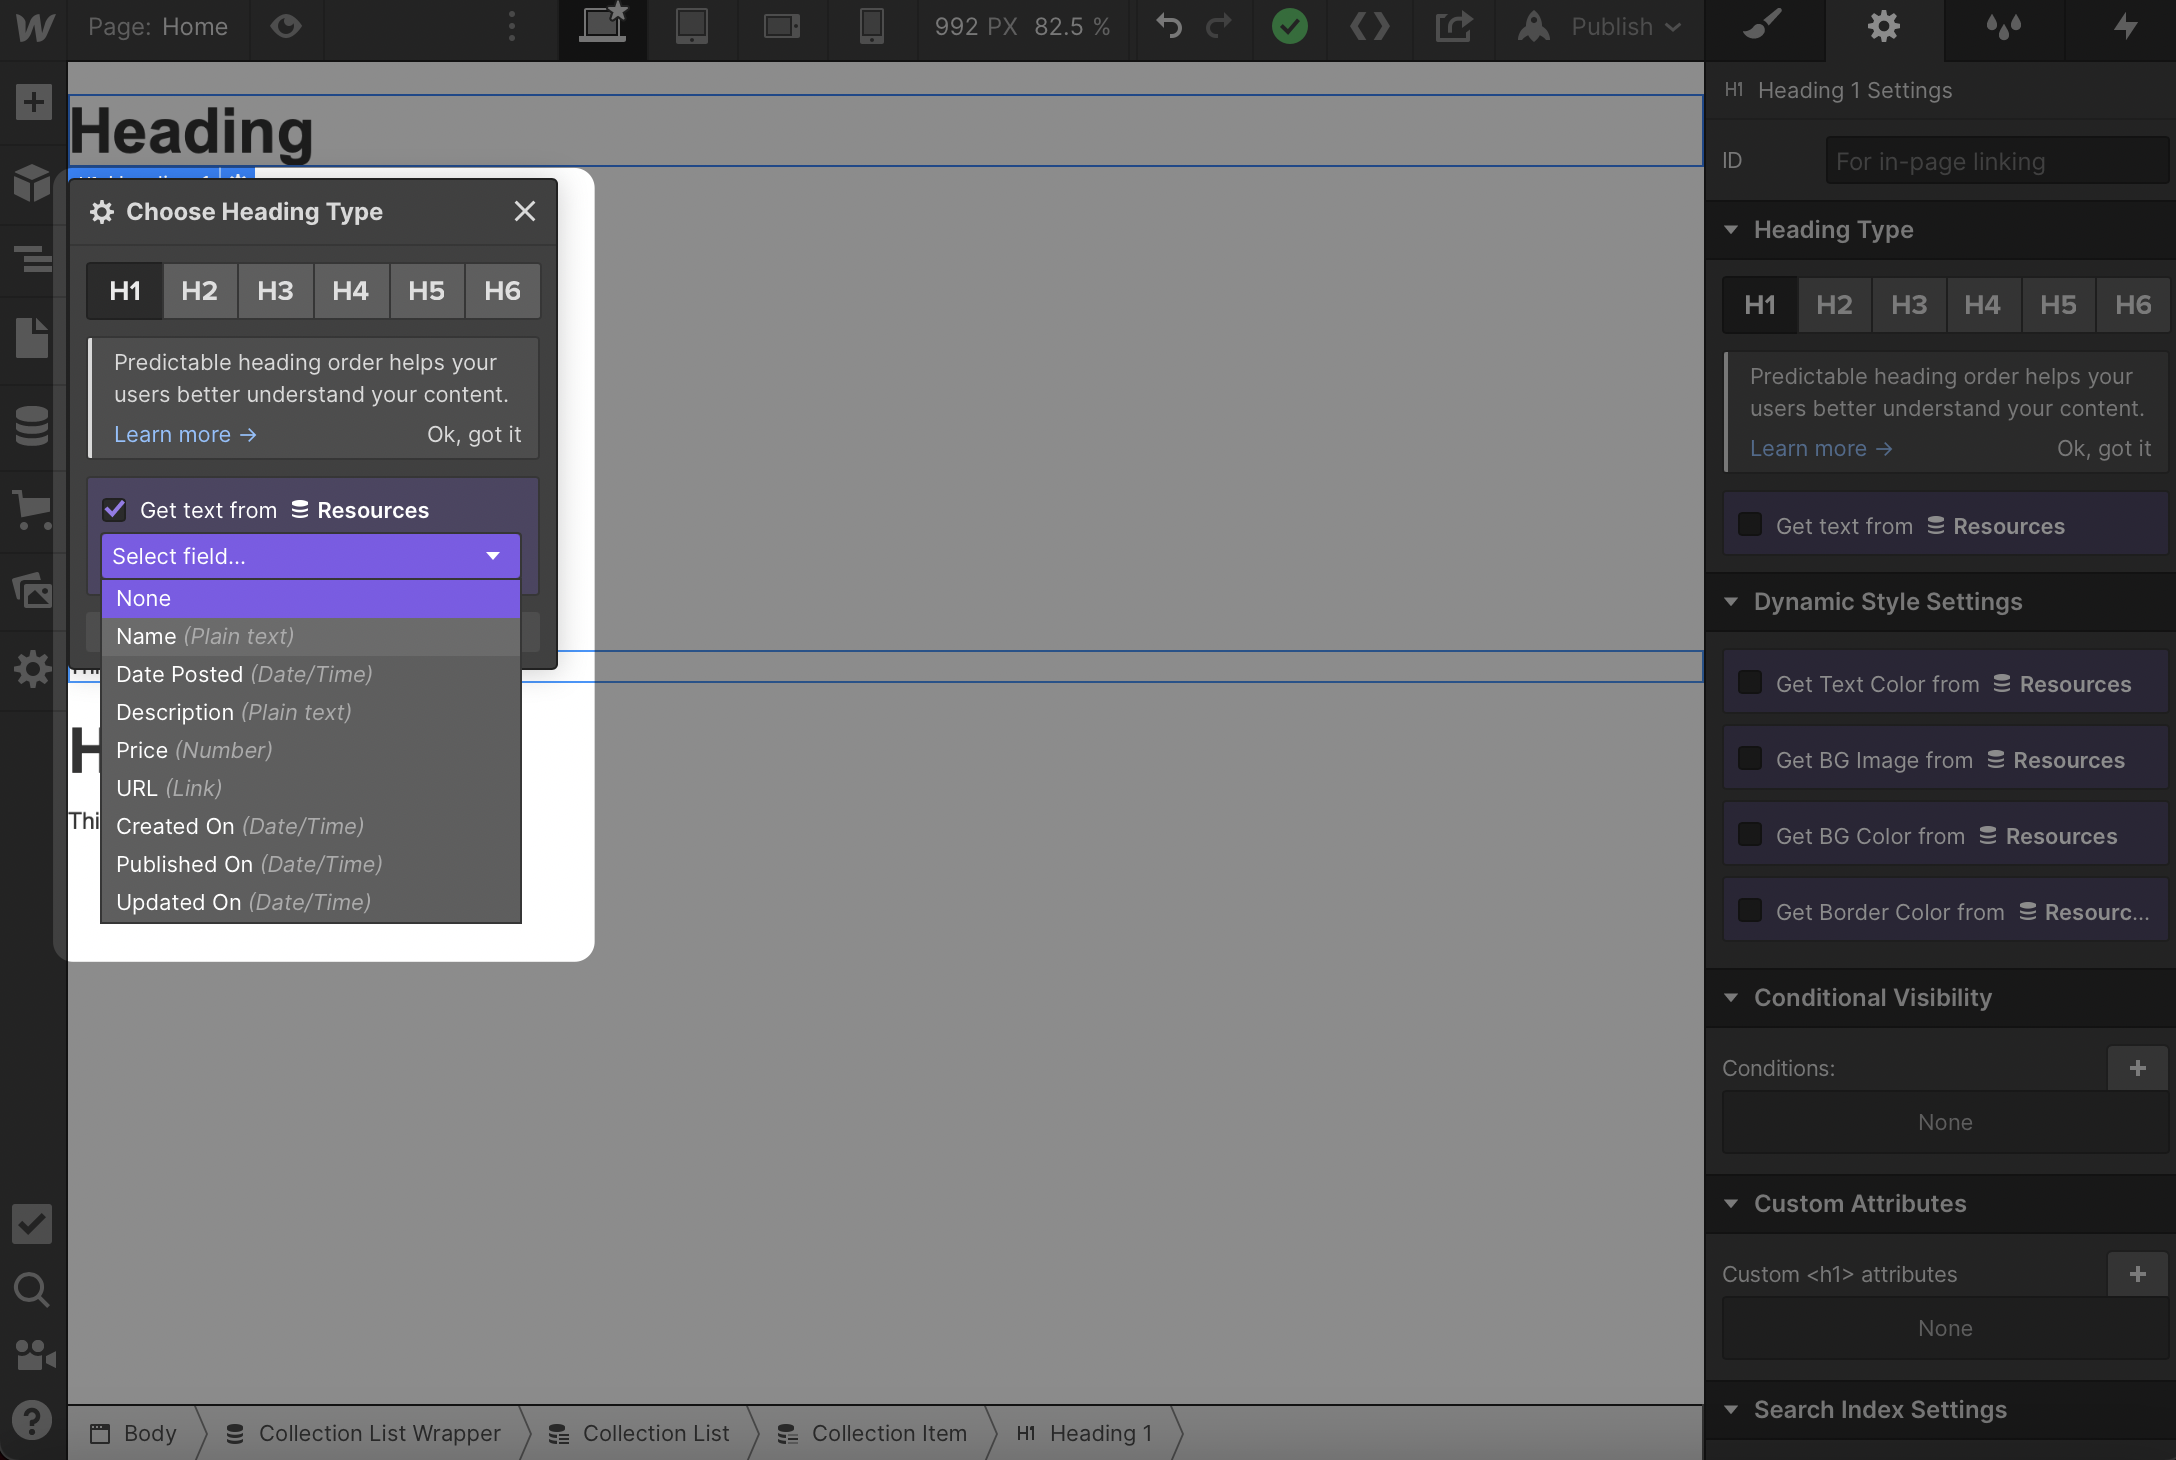Uncheck Get text from Resources in popup
Screen dimensions: 2176x1460
click(x=115, y=510)
